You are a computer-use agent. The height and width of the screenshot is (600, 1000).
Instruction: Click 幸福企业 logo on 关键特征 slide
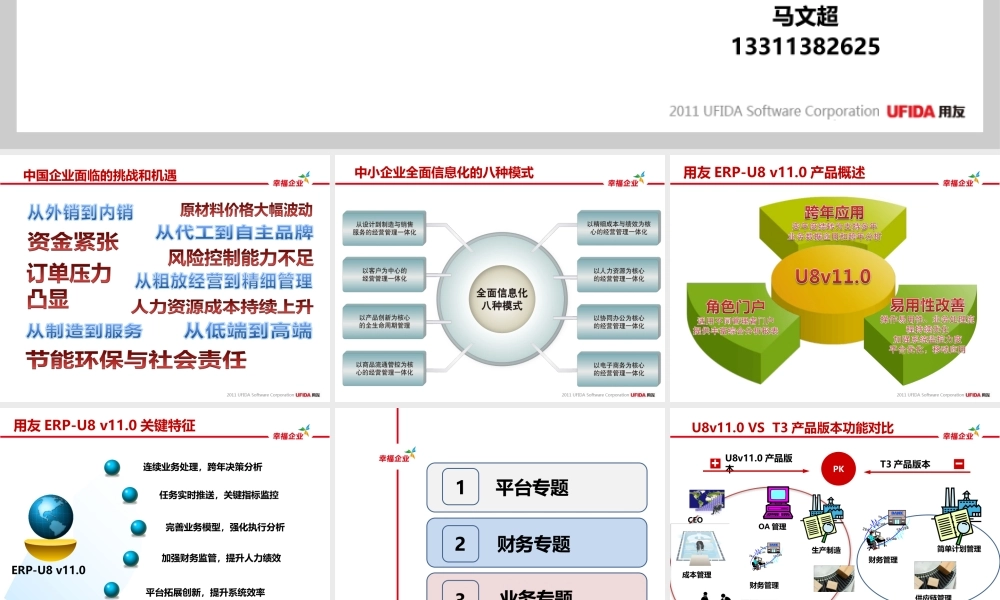[x=291, y=432]
